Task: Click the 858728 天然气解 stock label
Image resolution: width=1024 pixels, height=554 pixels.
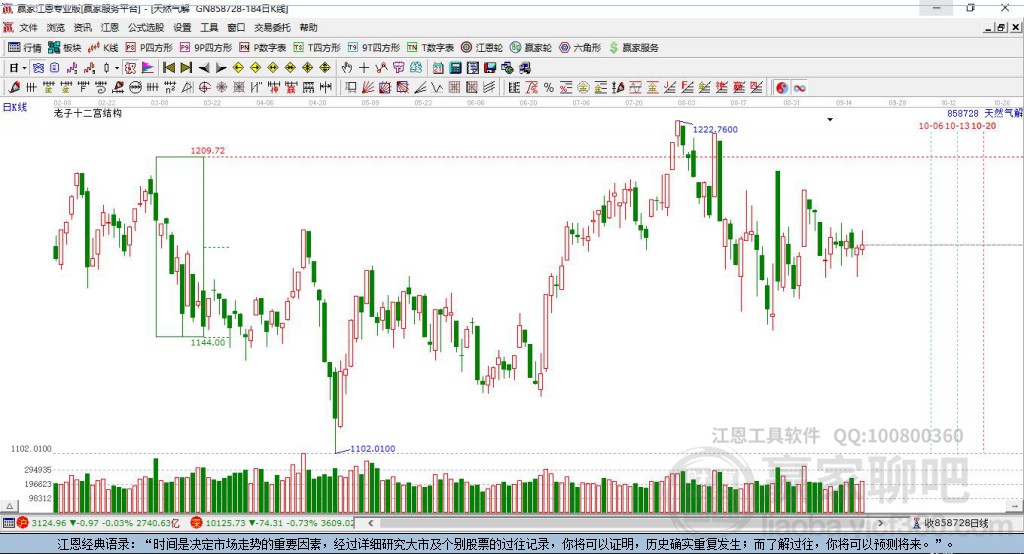Action: pos(985,114)
